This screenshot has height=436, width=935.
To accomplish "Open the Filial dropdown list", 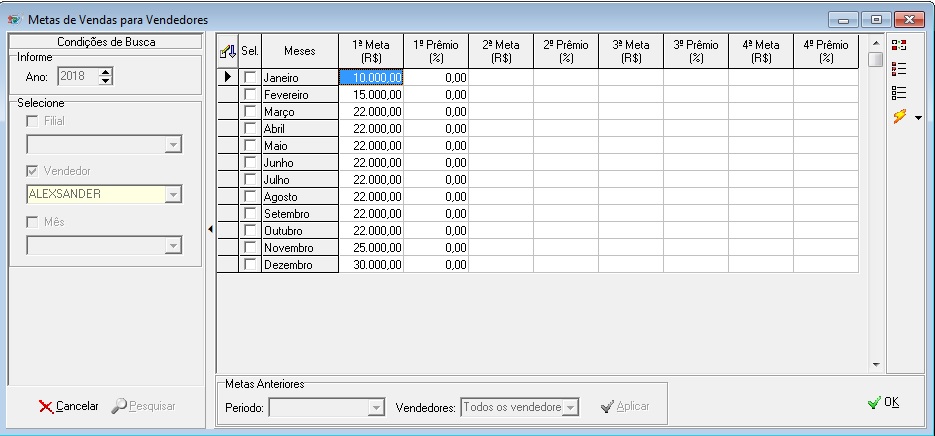I will pos(173,144).
